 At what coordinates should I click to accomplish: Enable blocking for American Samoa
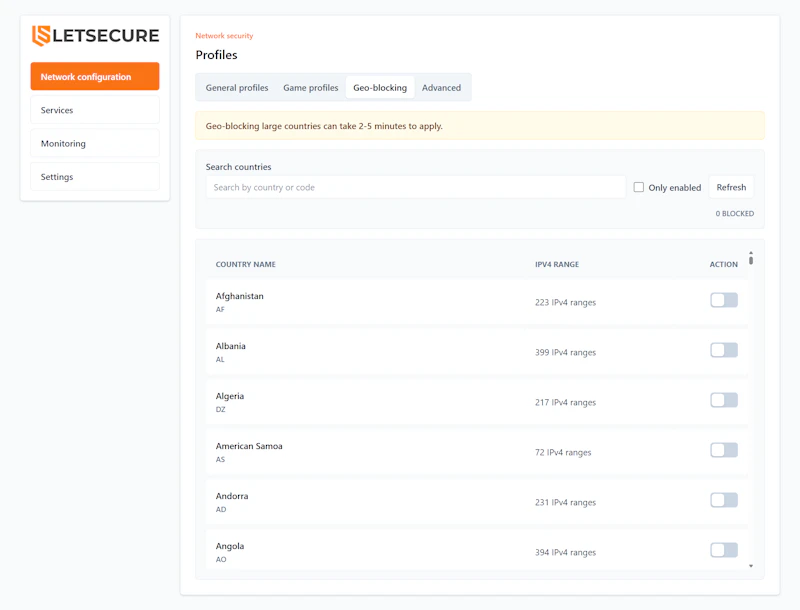click(x=724, y=450)
